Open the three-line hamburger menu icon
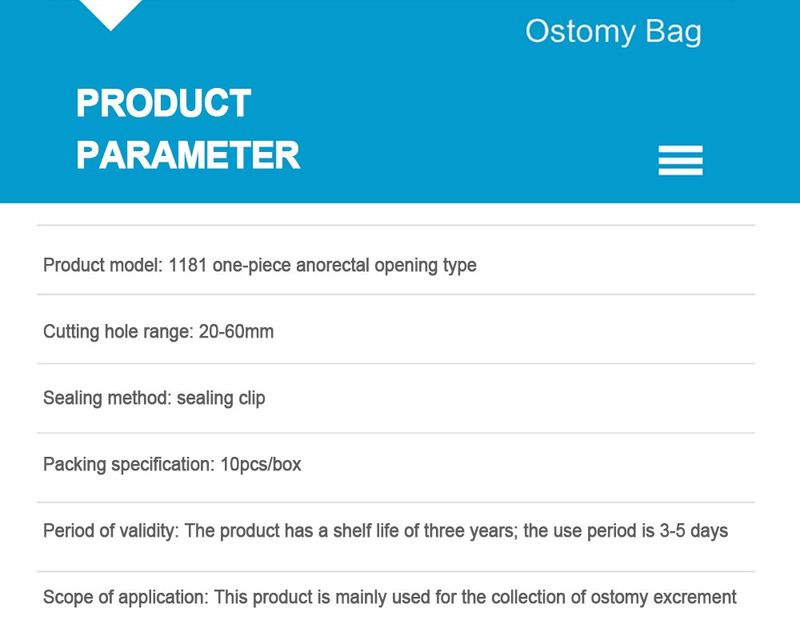 (x=680, y=160)
